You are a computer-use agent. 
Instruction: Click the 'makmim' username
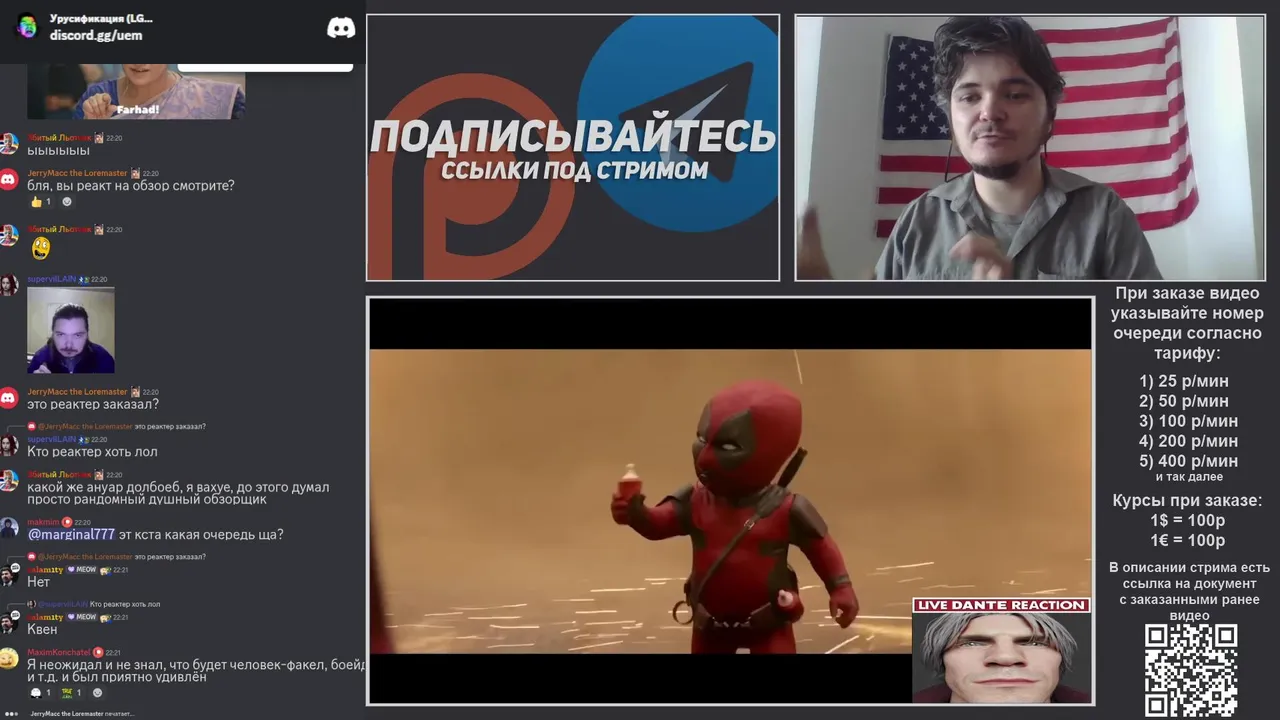(43, 522)
